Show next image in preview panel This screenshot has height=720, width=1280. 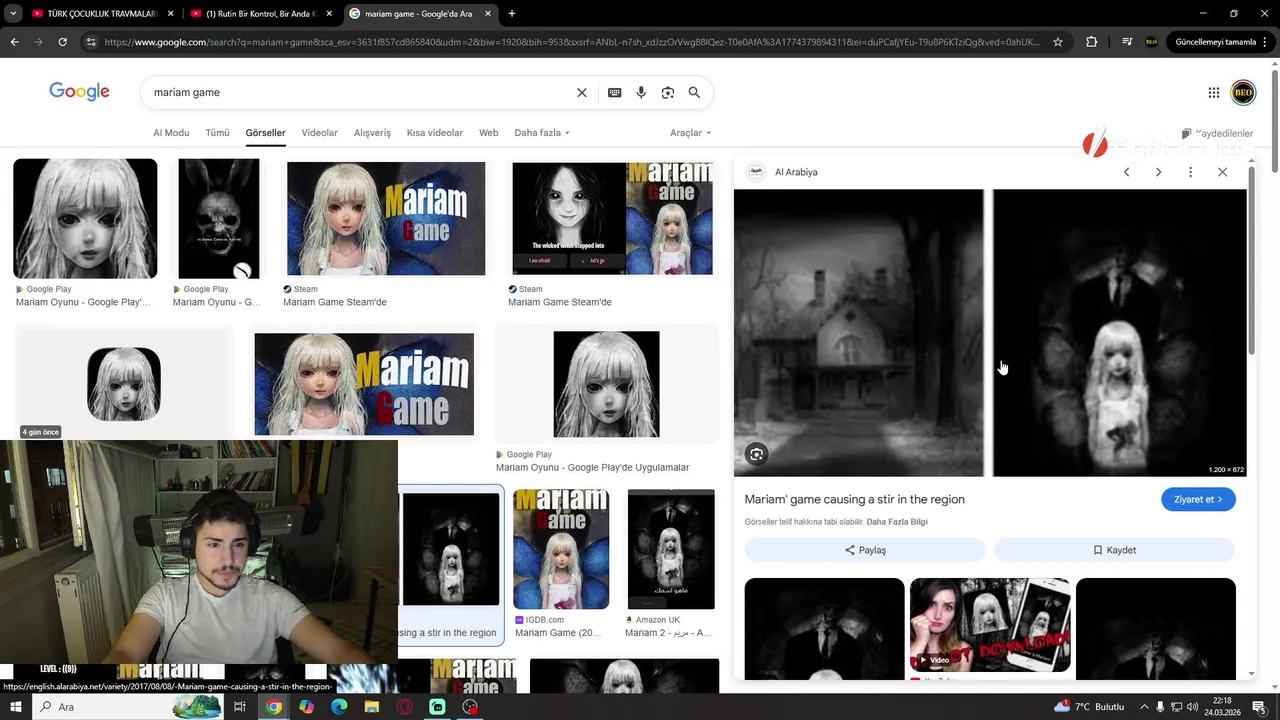coord(1158,172)
